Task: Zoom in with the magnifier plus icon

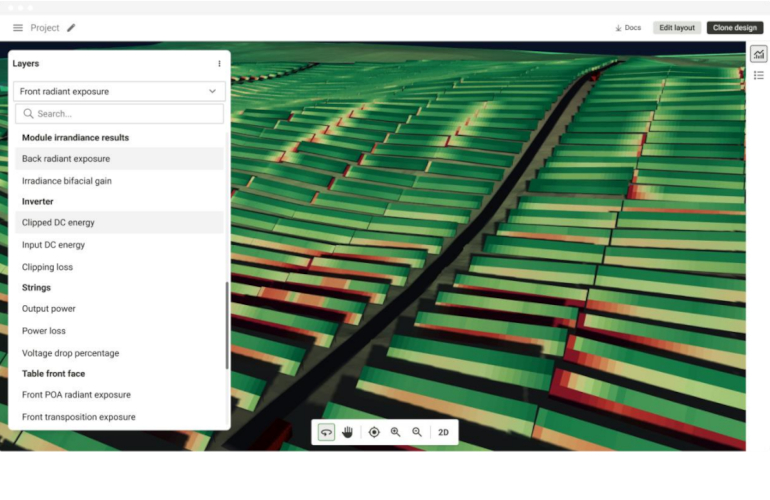Action: (396, 432)
